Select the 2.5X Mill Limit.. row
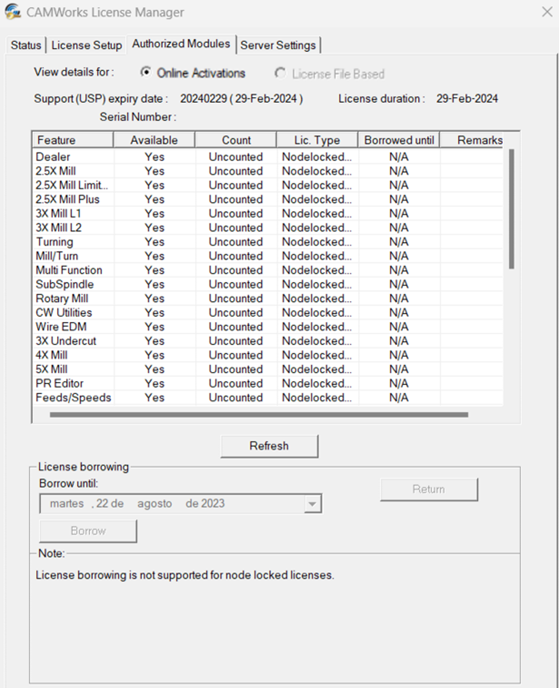Viewport: 559px width, 688px height. click(268, 185)
